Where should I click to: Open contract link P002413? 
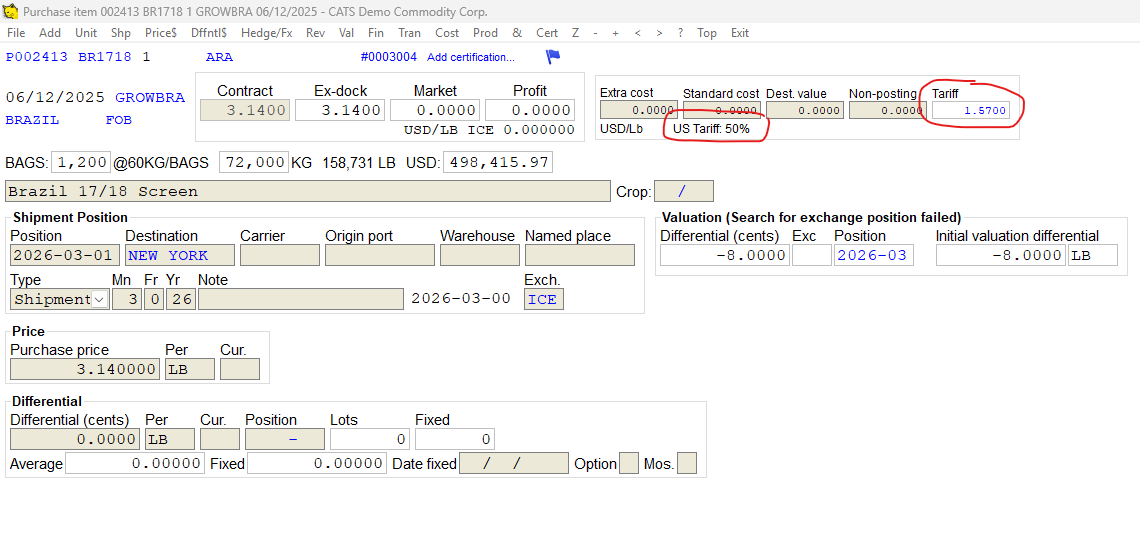point(37,57)
